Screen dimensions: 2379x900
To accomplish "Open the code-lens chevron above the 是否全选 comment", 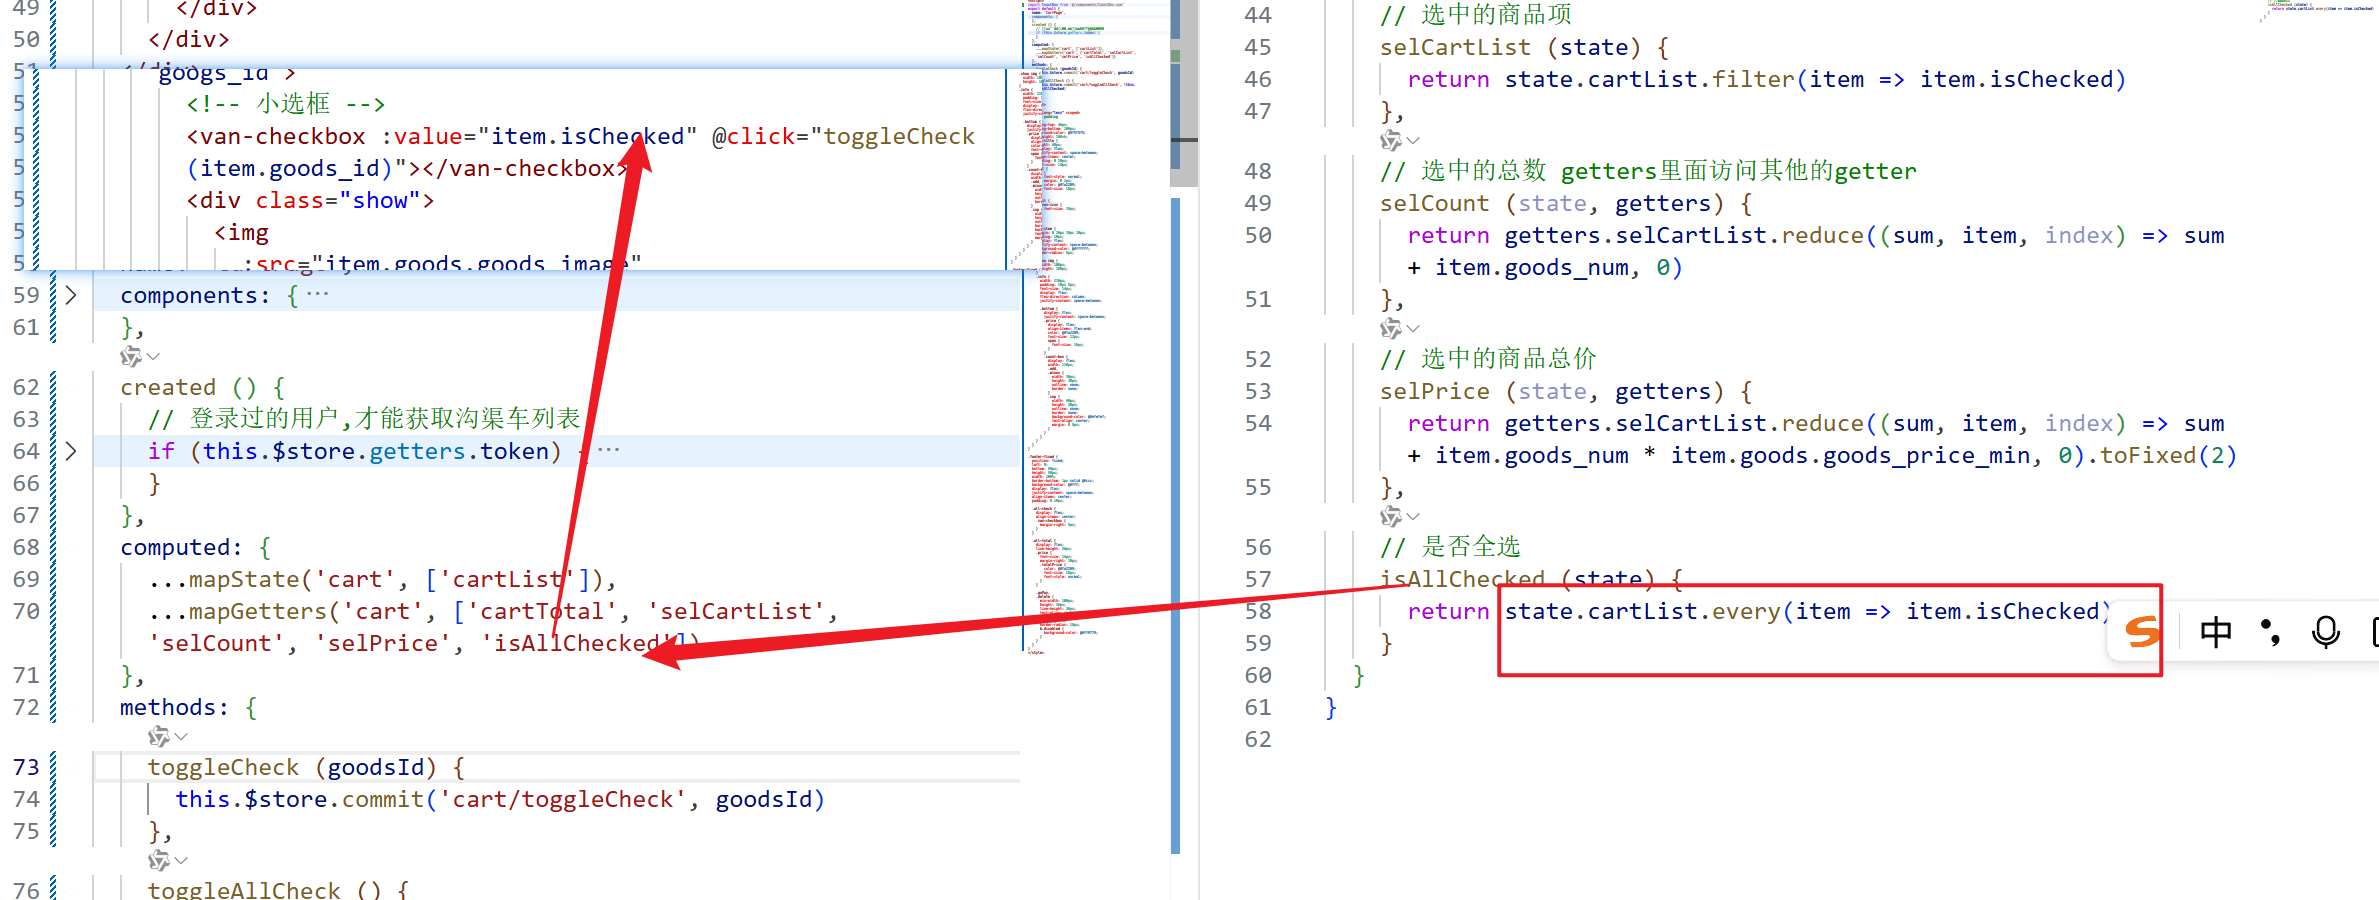I will [1413, 517].
